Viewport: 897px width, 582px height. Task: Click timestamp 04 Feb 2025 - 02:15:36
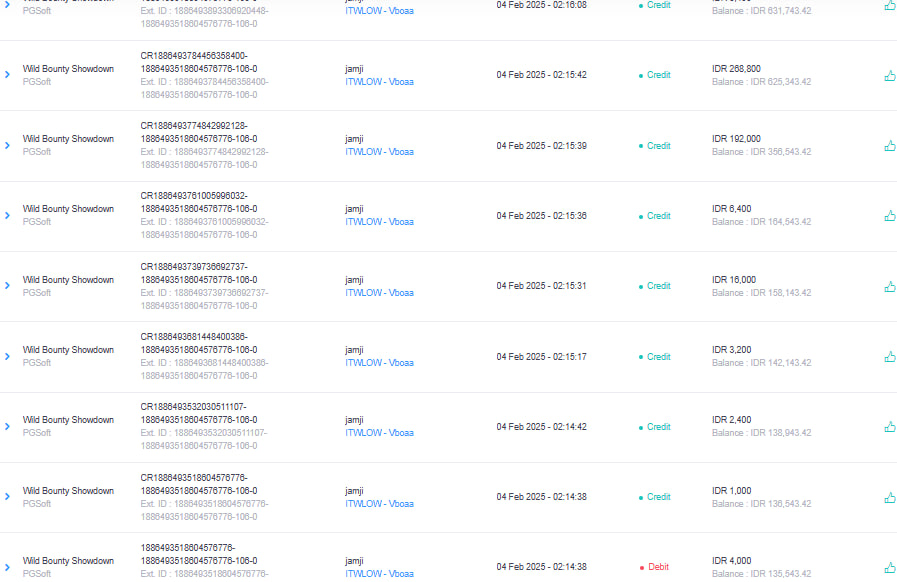coord(541,216)
